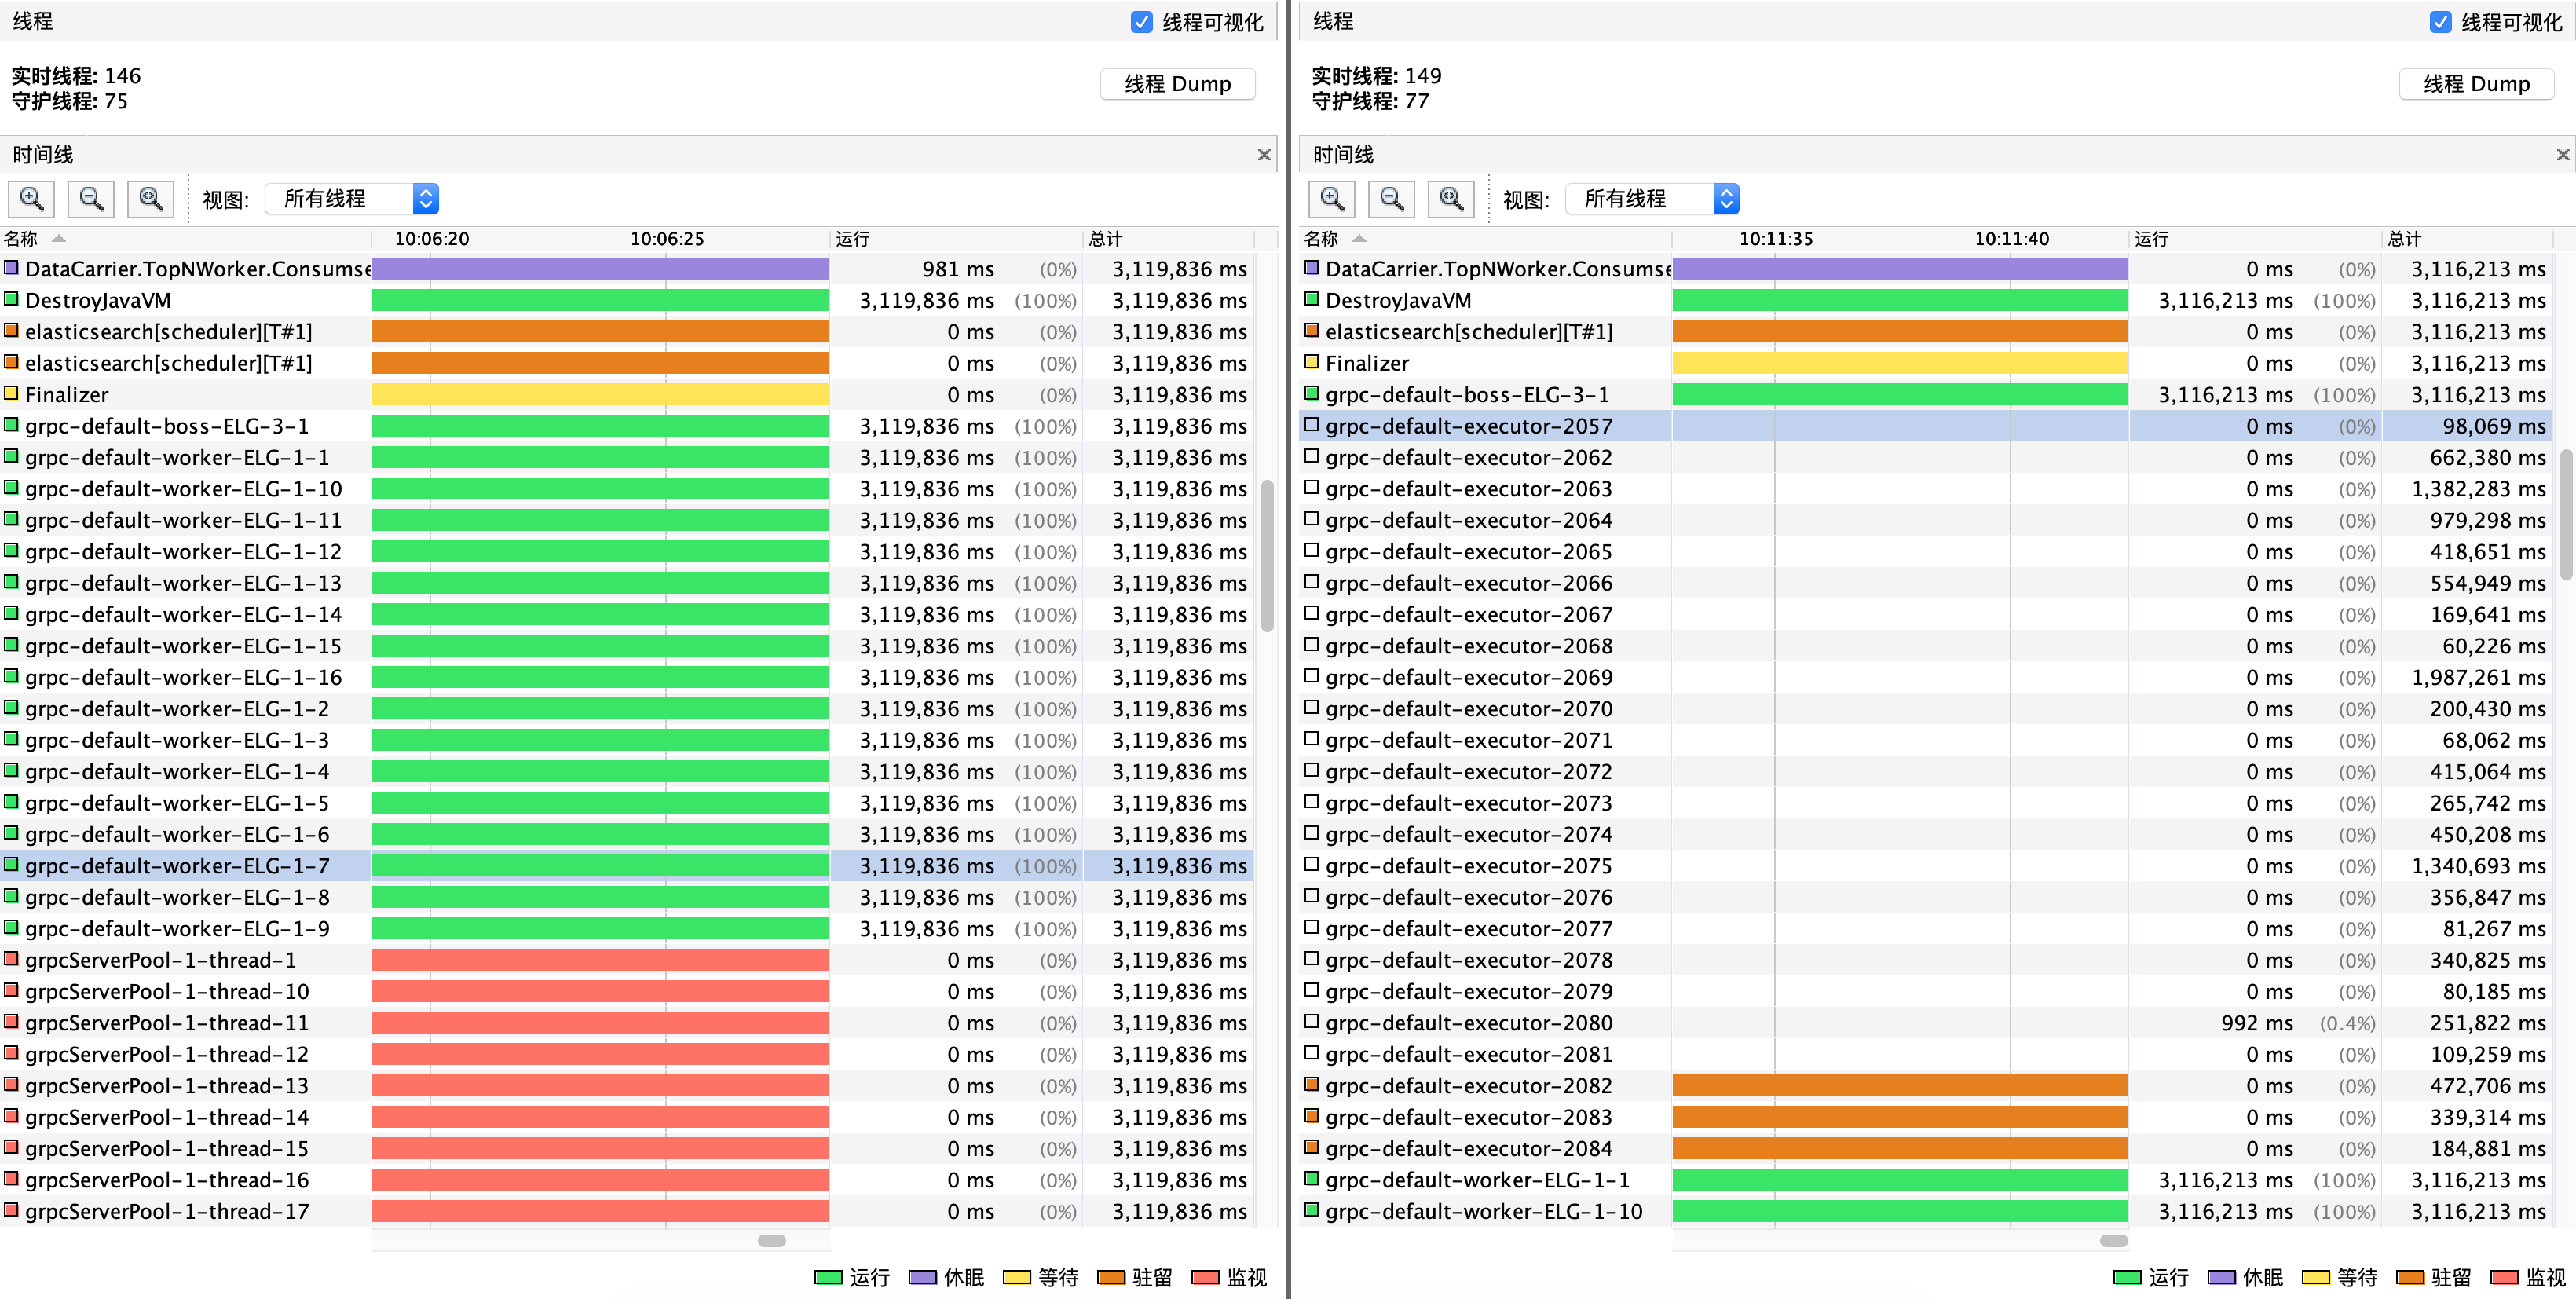Open the 所有线程 view dropdown in right panel
The height and width of the screenshot is (1299, 2576).
click(1652, 198)
